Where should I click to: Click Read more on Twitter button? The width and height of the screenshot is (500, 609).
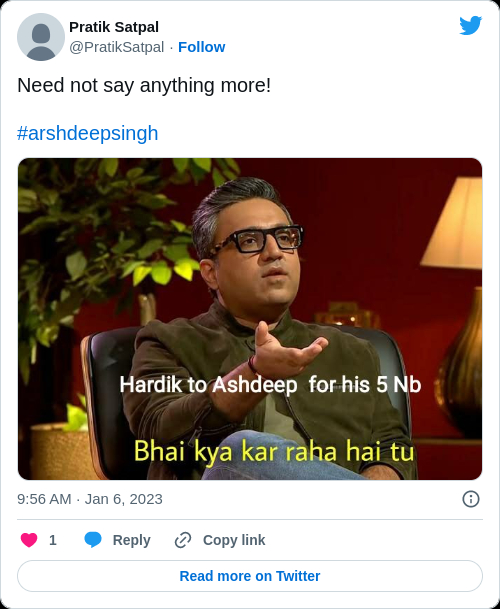(250, 576)
